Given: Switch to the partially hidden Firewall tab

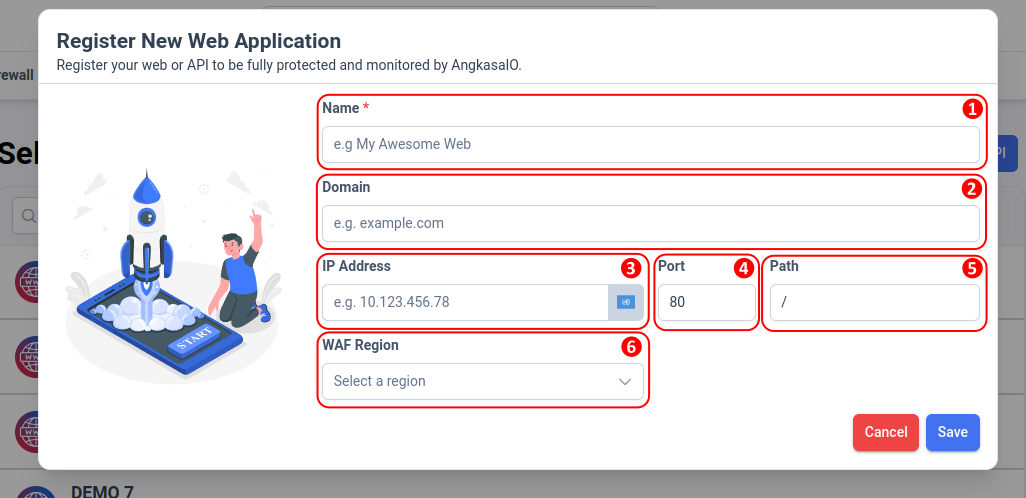Looking at the screenshot, I should tap(16, 75).
